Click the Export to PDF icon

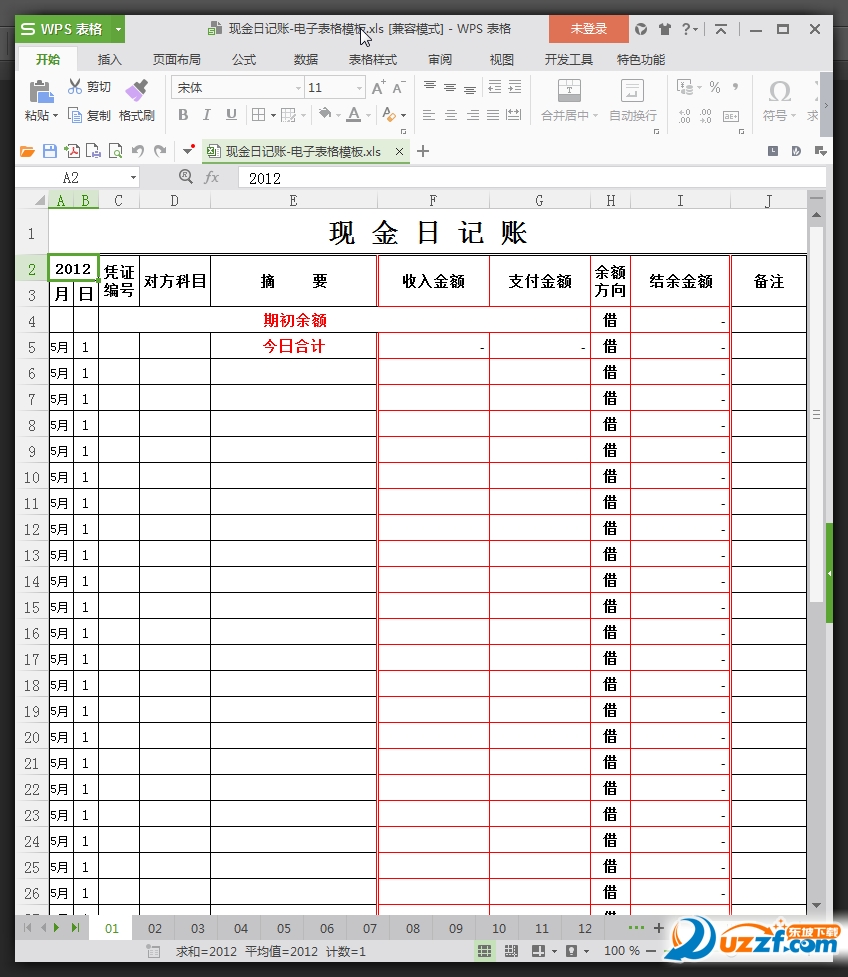point(71,151)
